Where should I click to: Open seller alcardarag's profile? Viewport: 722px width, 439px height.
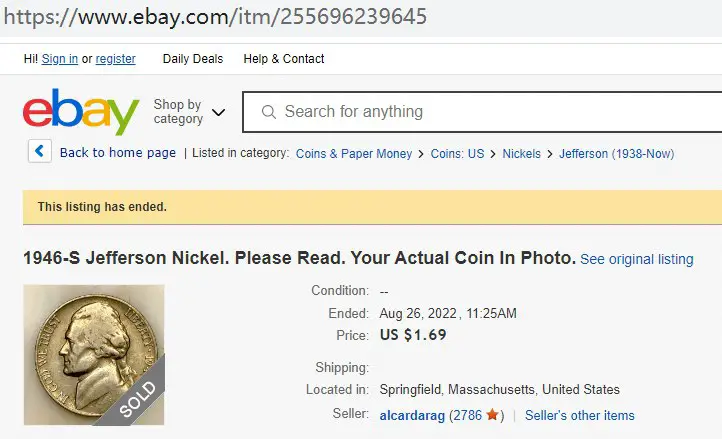click(x=412, y=416)
